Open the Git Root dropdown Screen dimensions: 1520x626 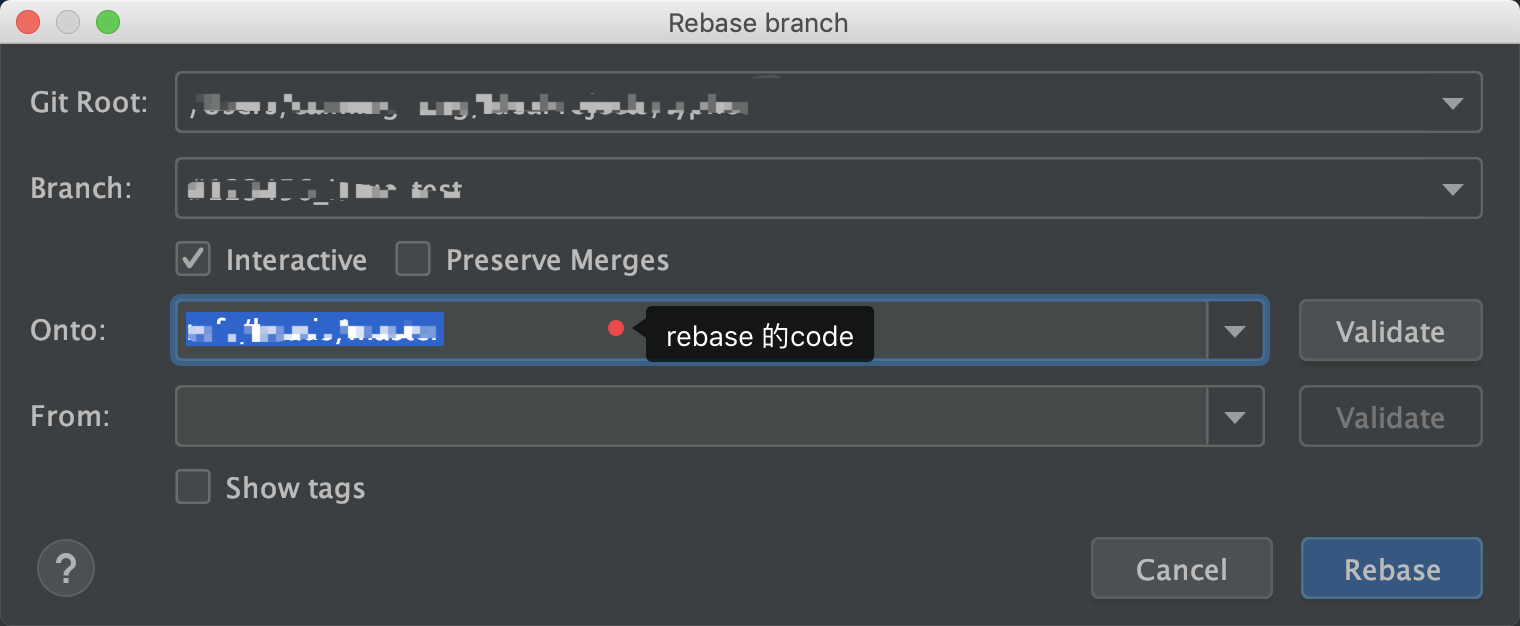(1454, 101)
